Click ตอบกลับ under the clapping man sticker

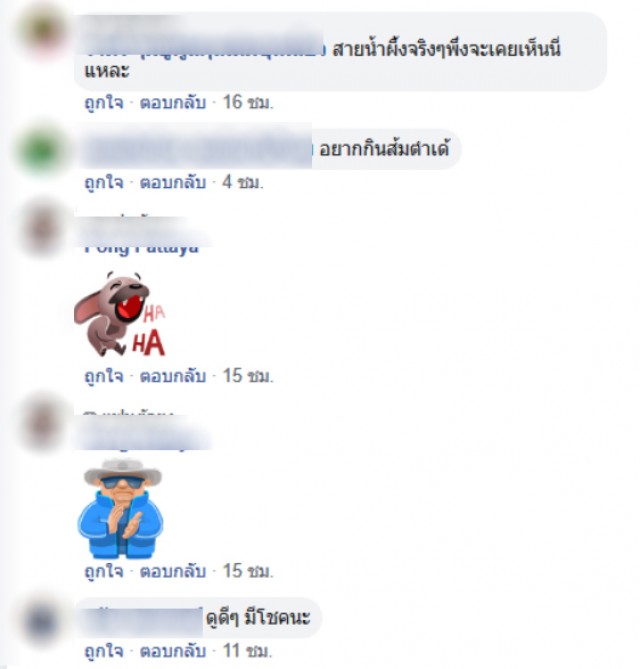pyautogui.click(x=173, y=571)
